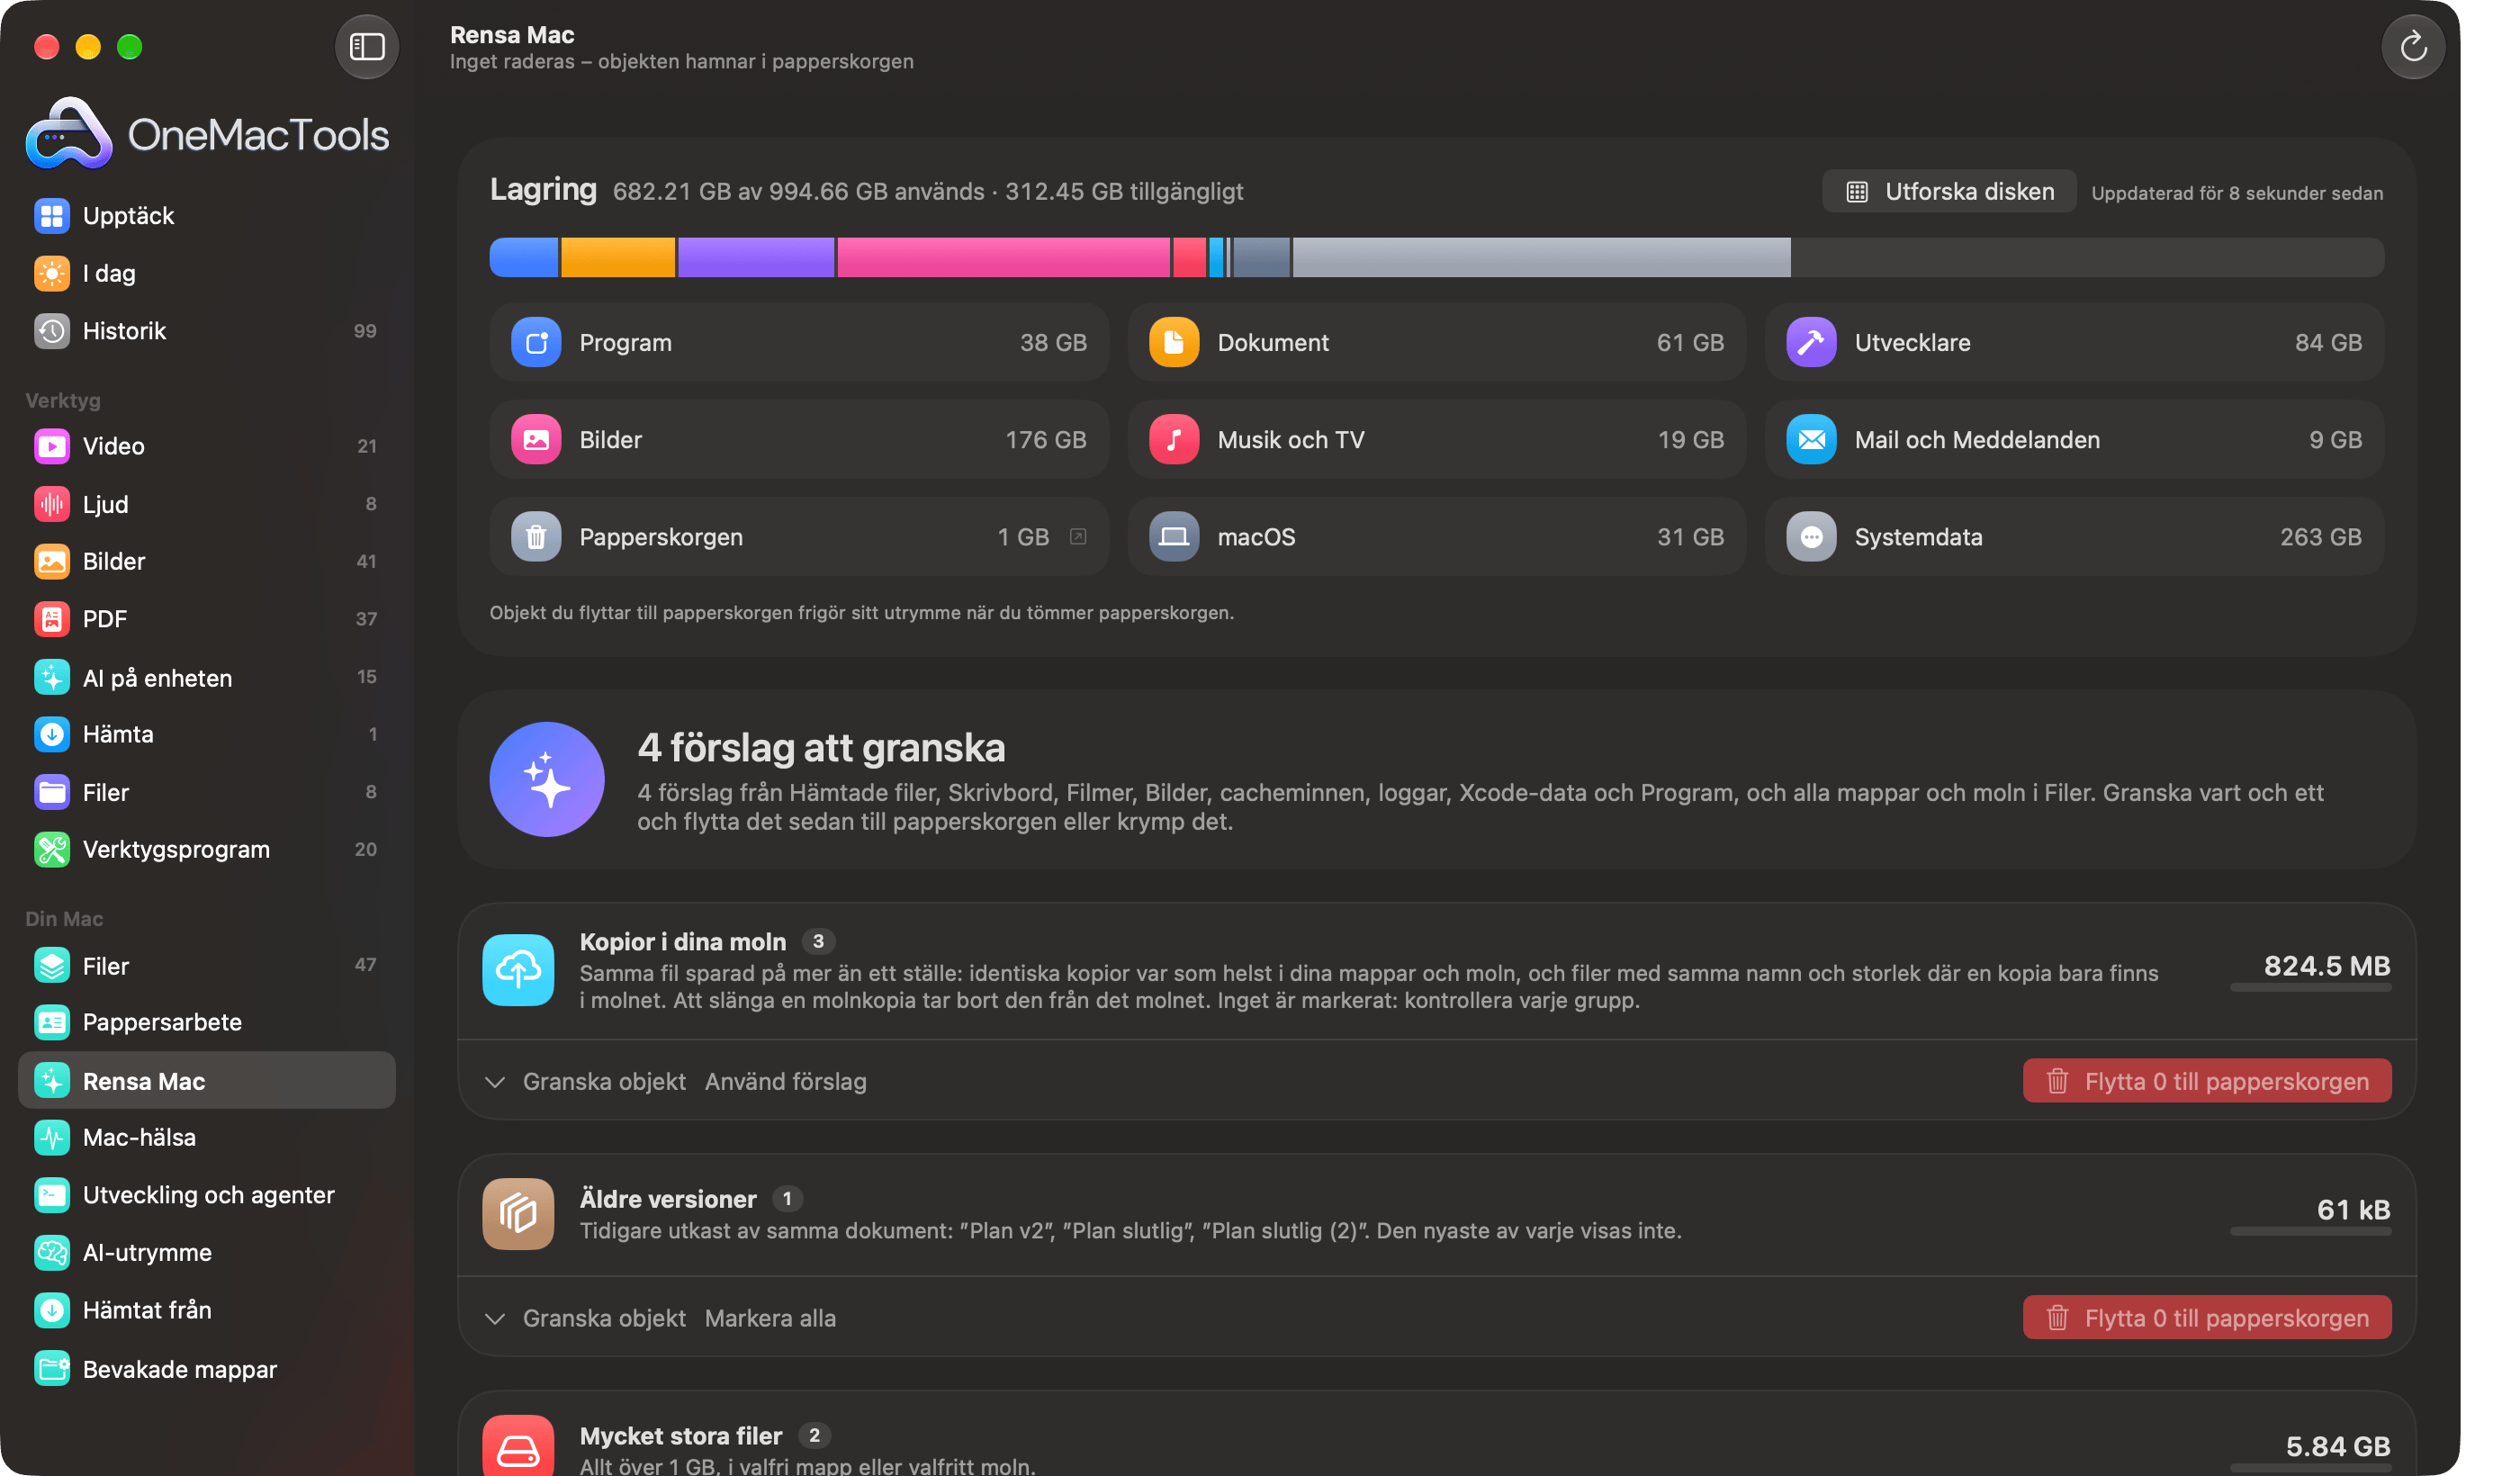Click Uppdaterad för 8 sekunder sedan text
Image resolution: width=2520 pixels, height=1476 pixels.
coord(2236,193)
